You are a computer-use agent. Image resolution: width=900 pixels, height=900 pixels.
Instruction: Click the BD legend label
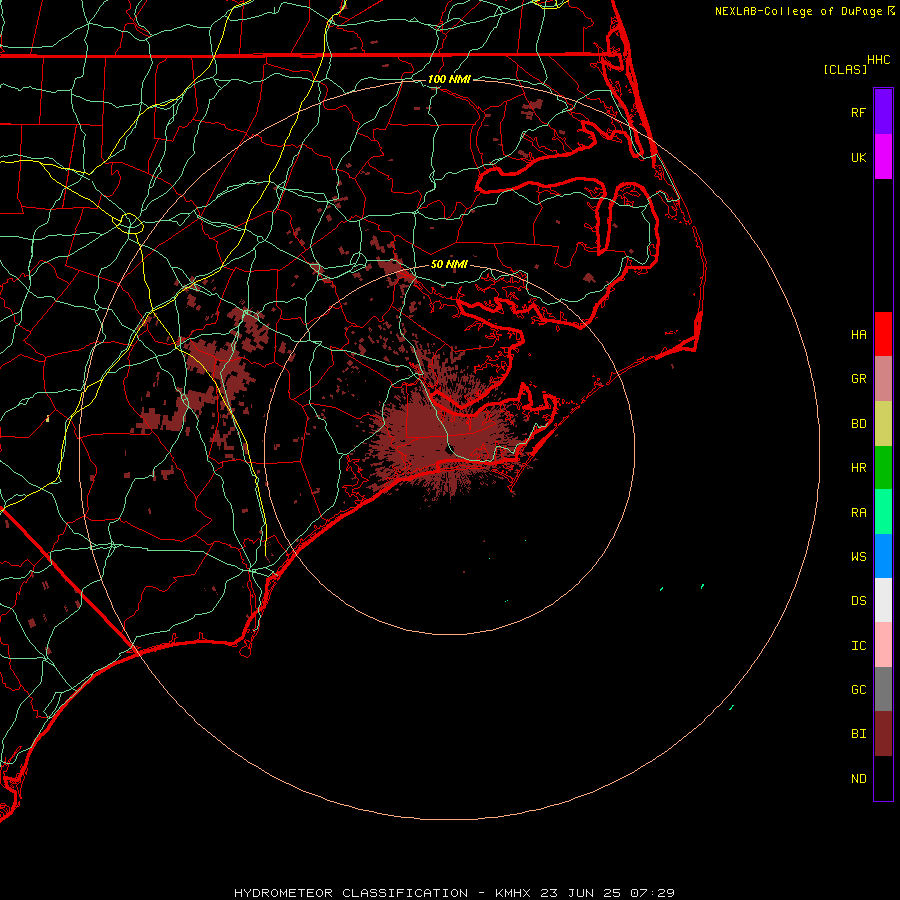pyautogui.click(x=858, y=424)
